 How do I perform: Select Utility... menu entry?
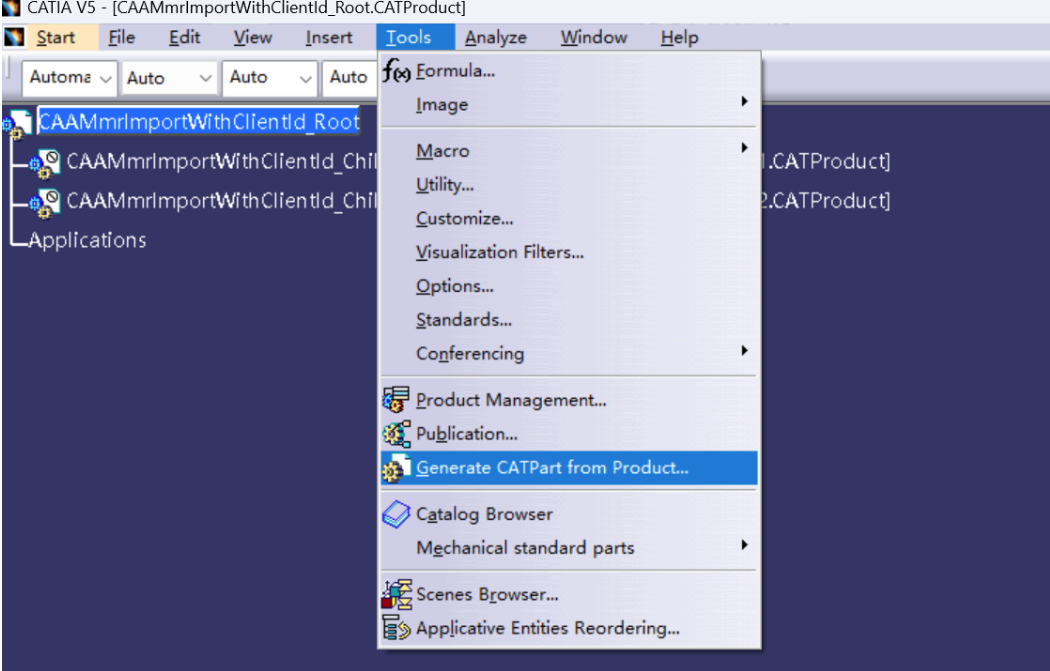click(x=569, y=184)
